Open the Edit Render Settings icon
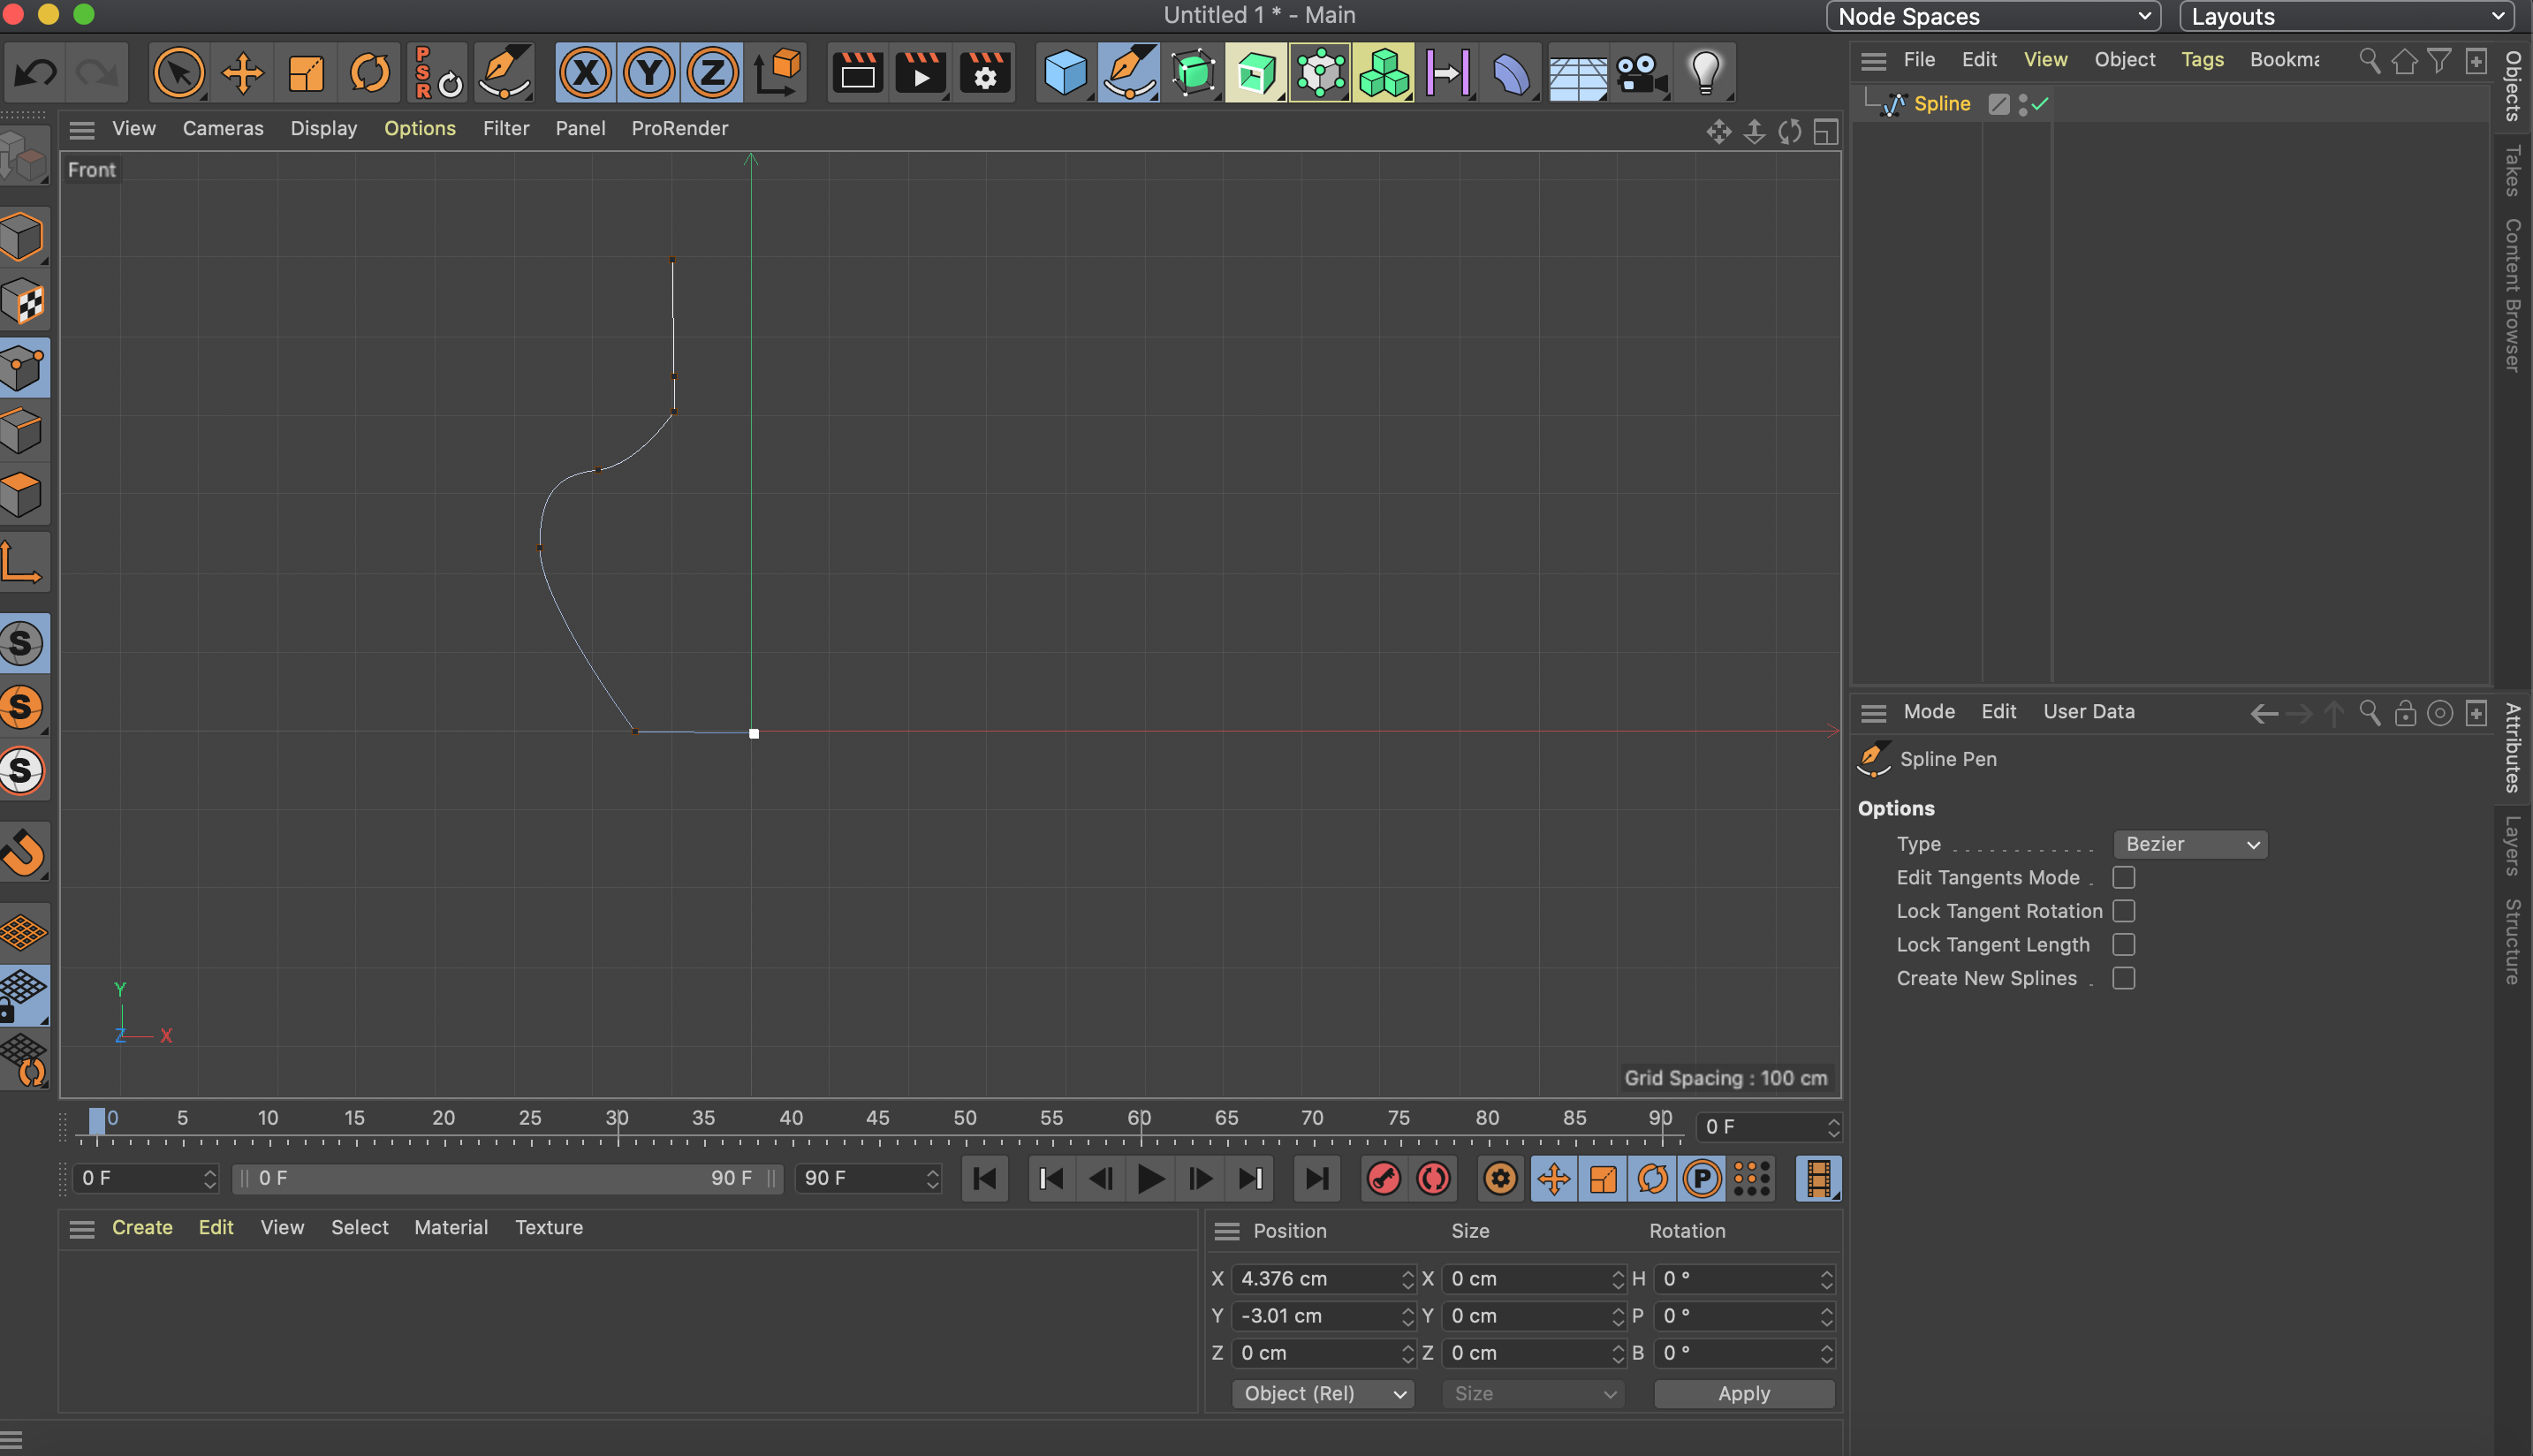 pos(985,73)
